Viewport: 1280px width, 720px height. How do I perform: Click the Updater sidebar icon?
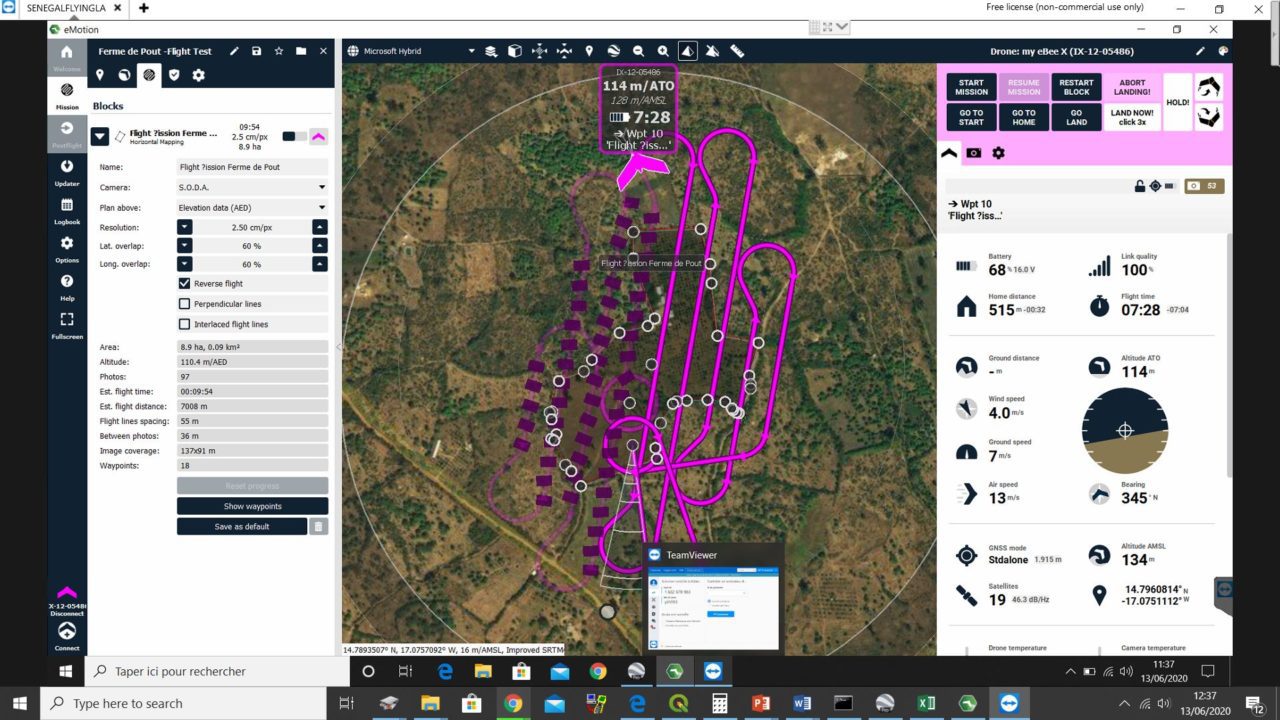point(67,172)
